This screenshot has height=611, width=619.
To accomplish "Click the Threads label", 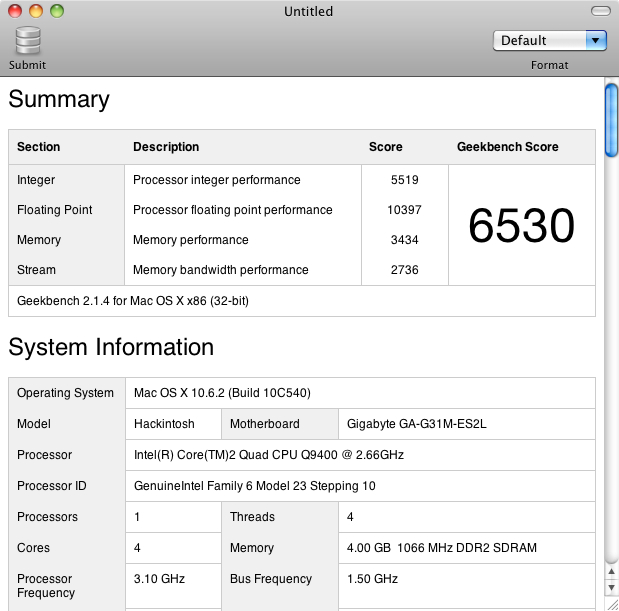I will (x=252, y=517).
